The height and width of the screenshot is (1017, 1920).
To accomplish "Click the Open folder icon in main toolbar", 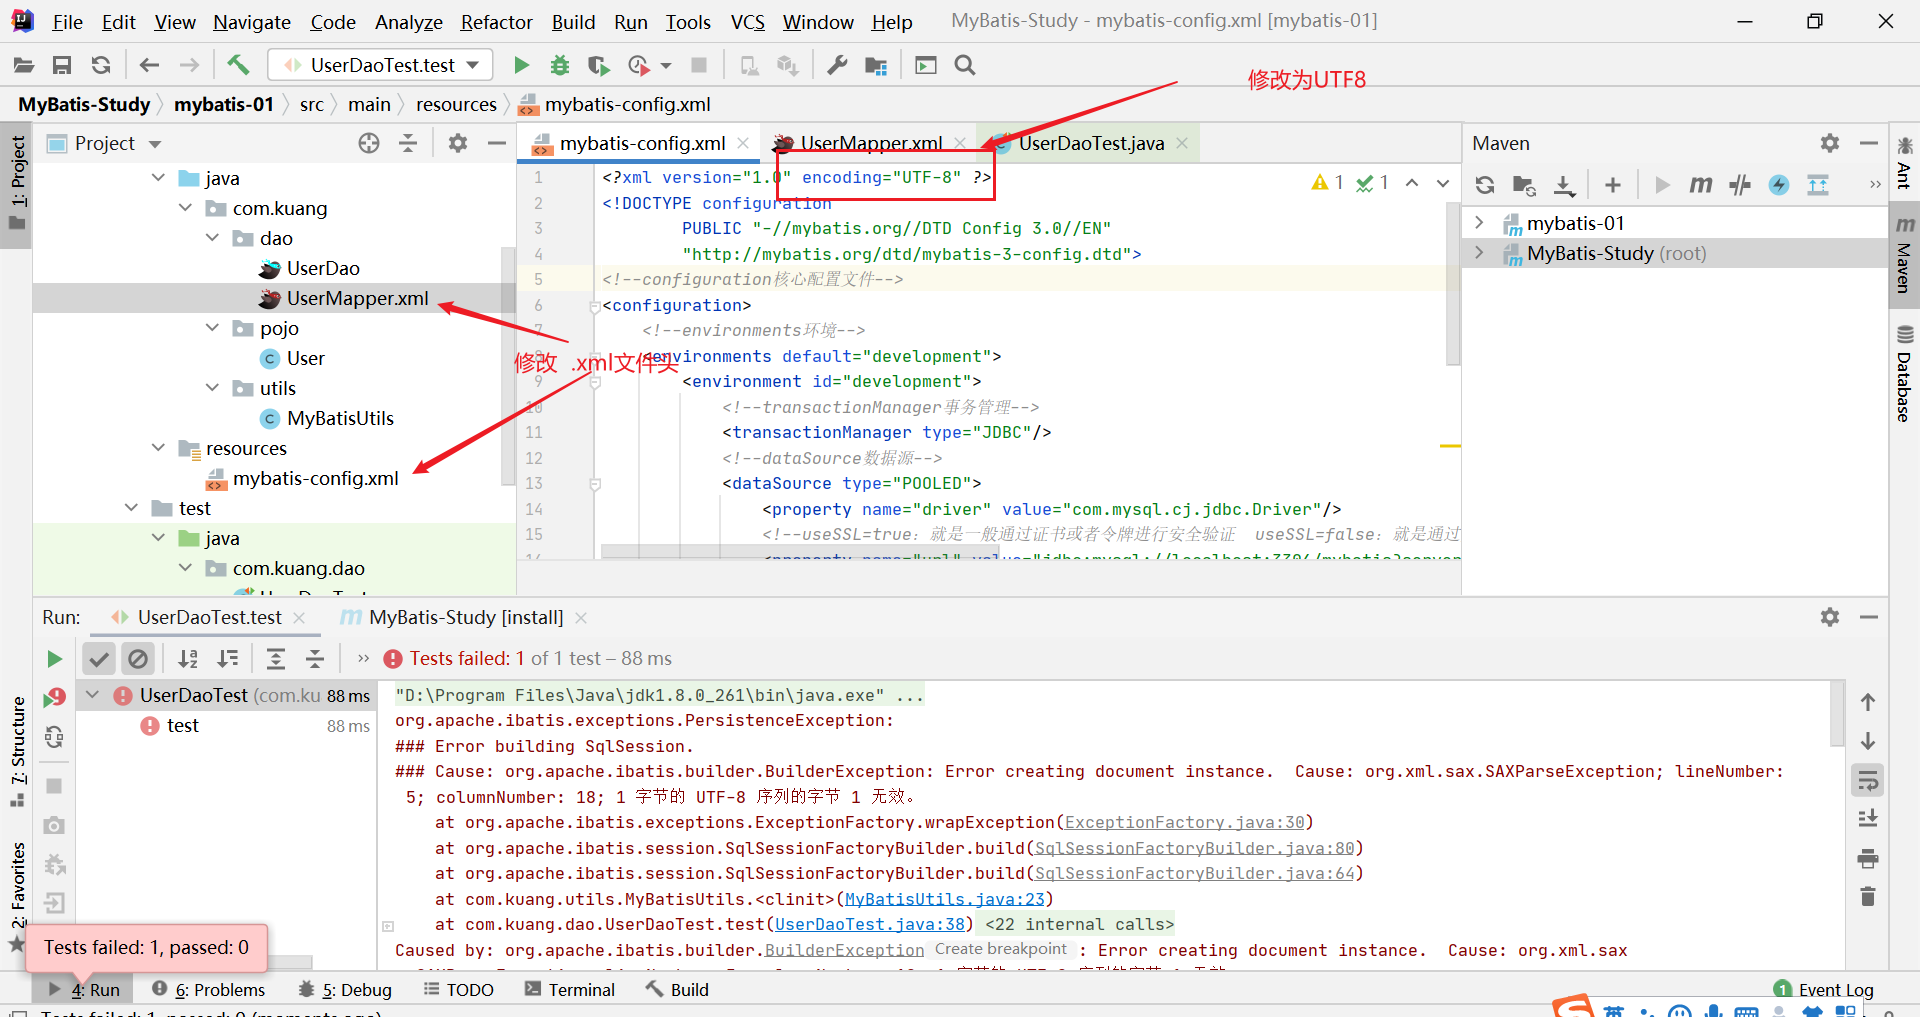I will (x=23, y=65).
